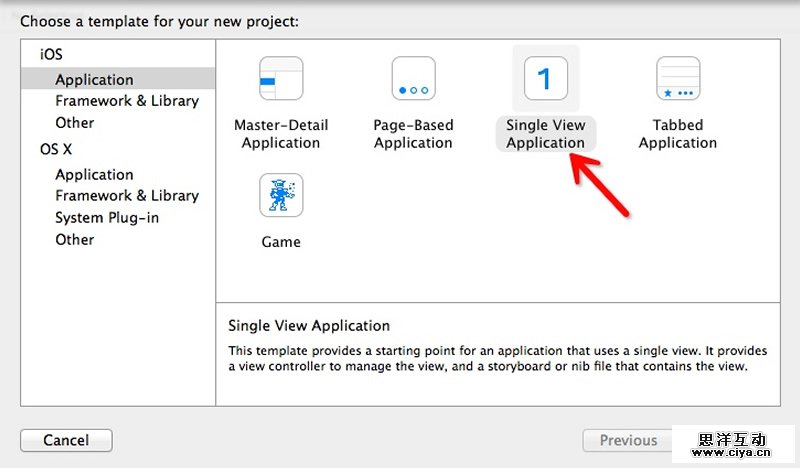Click the Game template label
The height and width of the screenshot is (468, 800).
(281, 241)
